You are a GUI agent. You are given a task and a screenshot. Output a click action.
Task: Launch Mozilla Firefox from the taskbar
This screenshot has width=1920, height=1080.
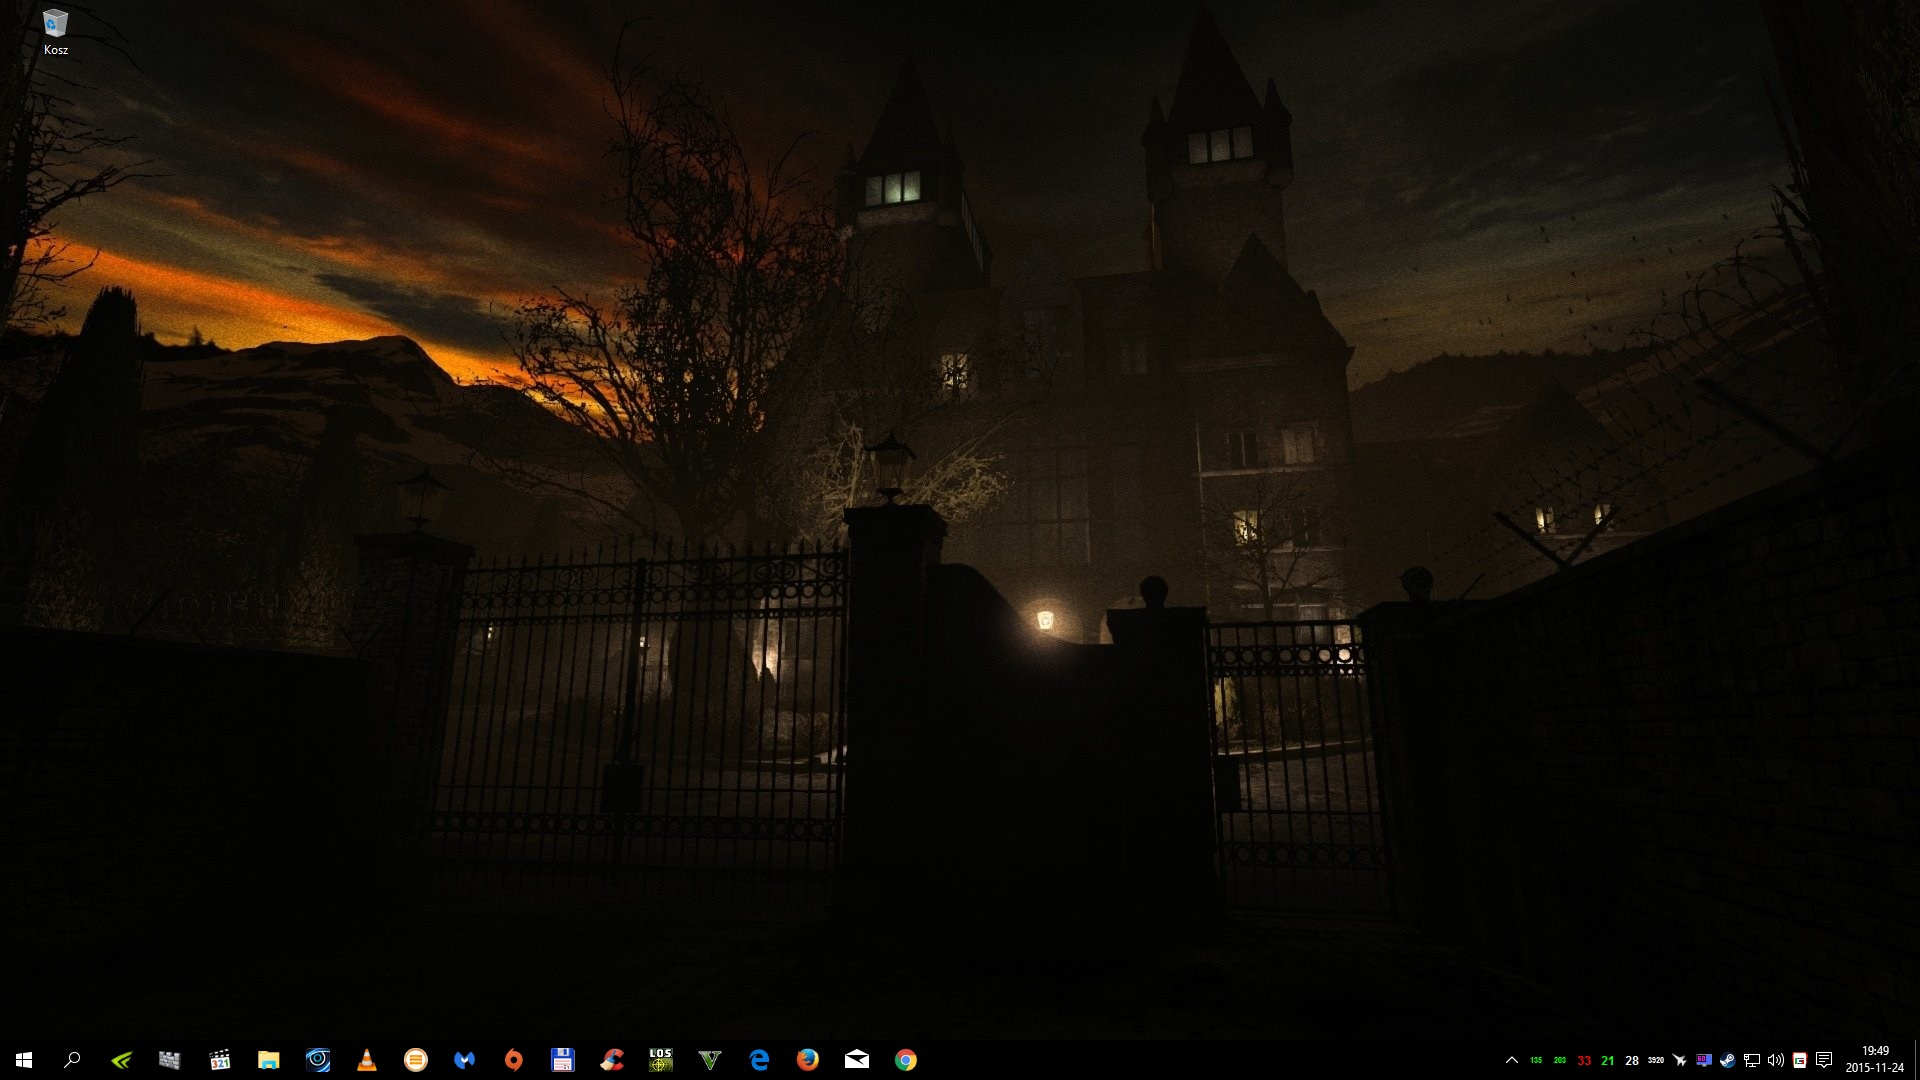click(808, 1060)
